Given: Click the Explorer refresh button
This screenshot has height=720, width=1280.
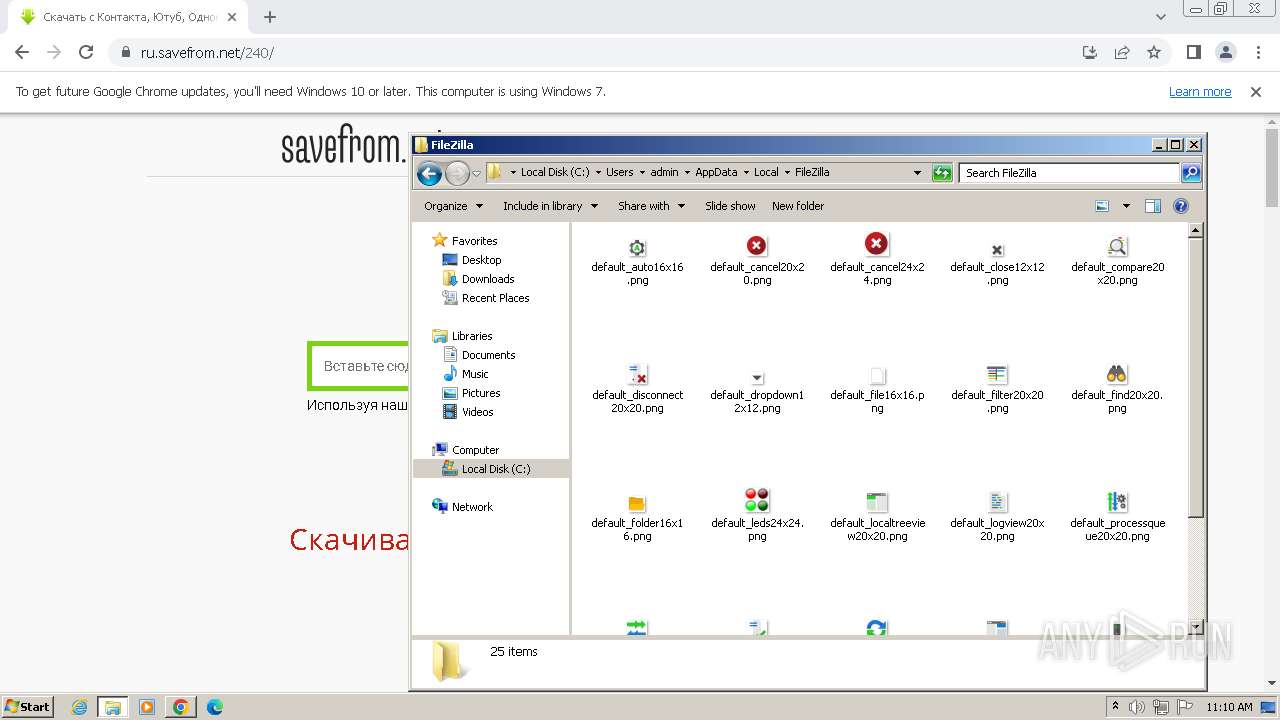Looking at the screenshot, I should [x=942, y=172].
